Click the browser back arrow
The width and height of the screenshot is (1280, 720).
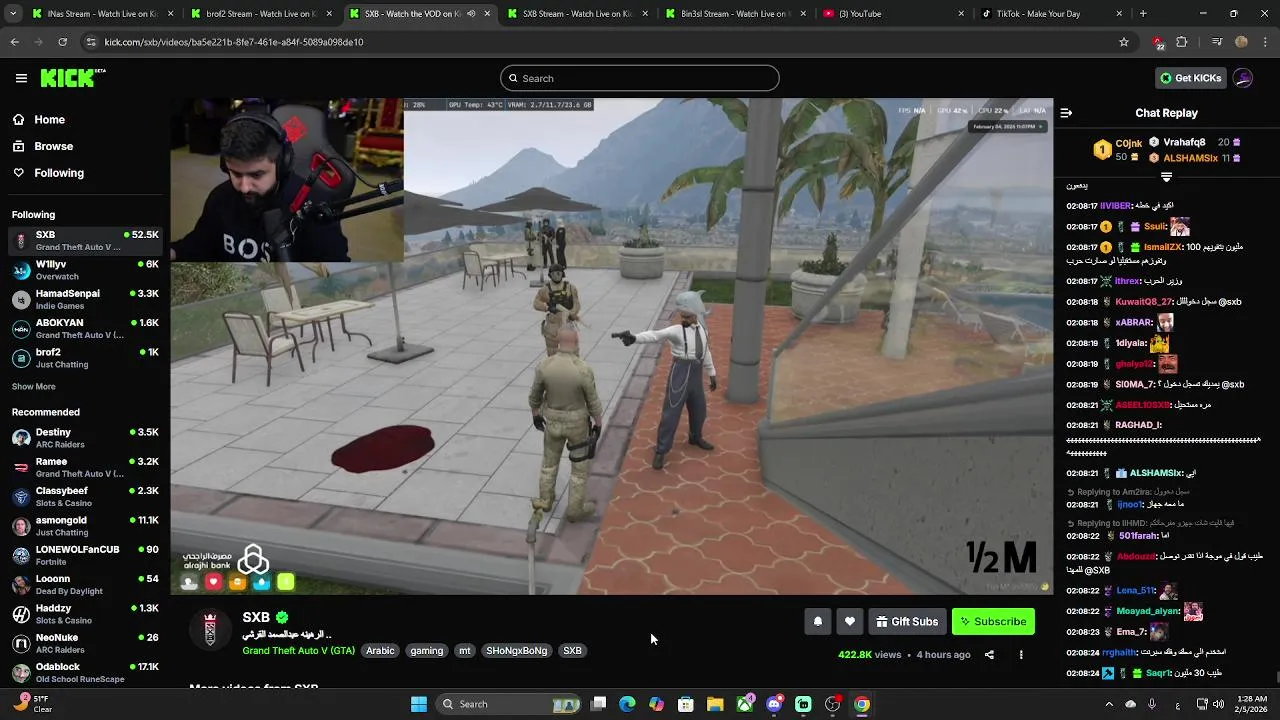(15, 42)
